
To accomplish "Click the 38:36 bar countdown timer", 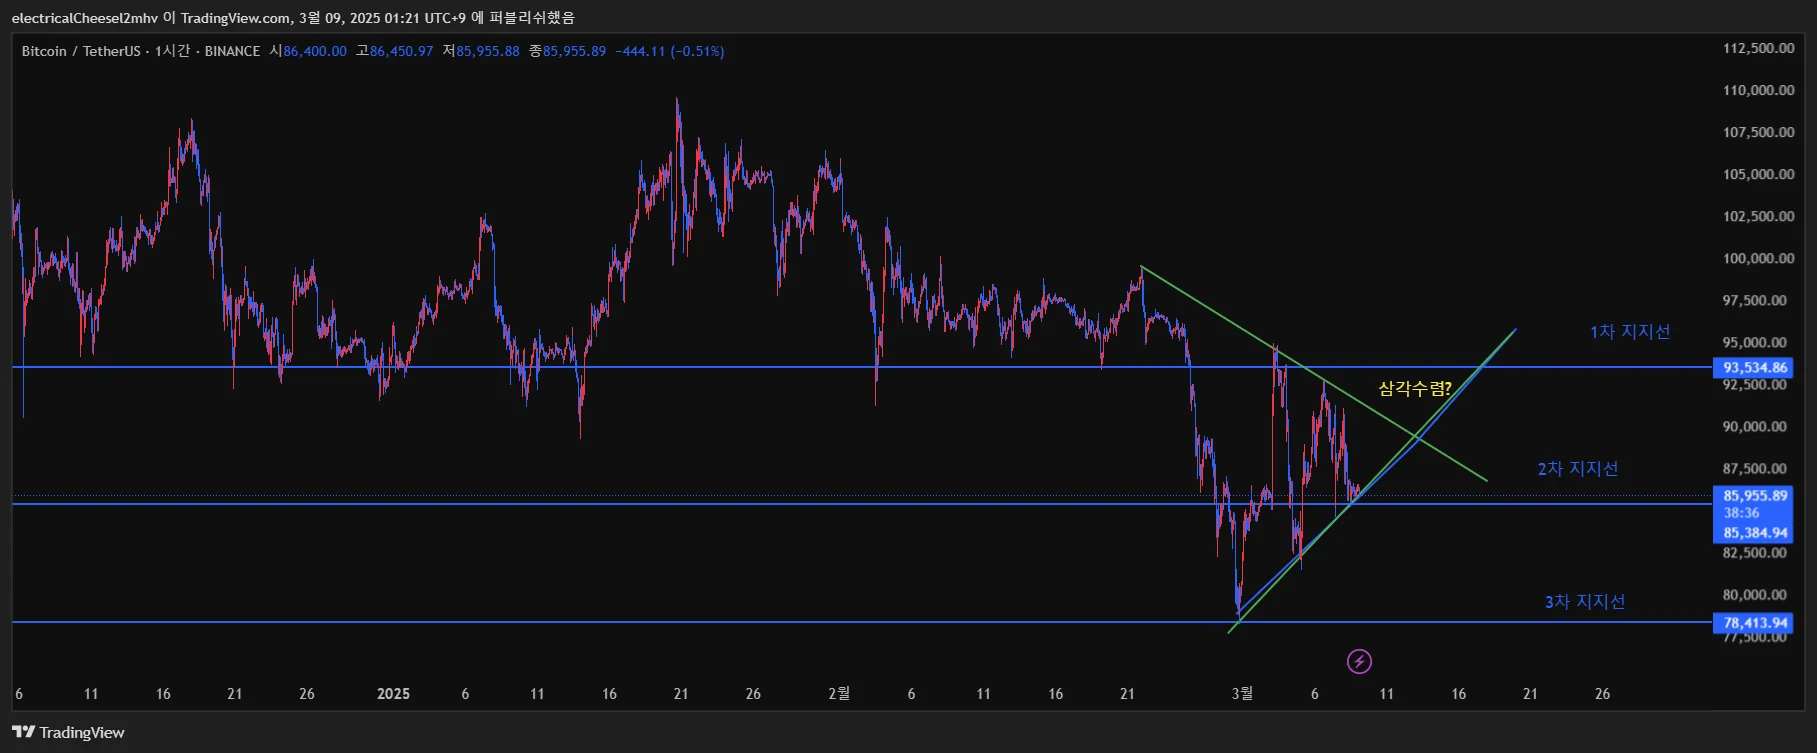I will [1741, 513].
